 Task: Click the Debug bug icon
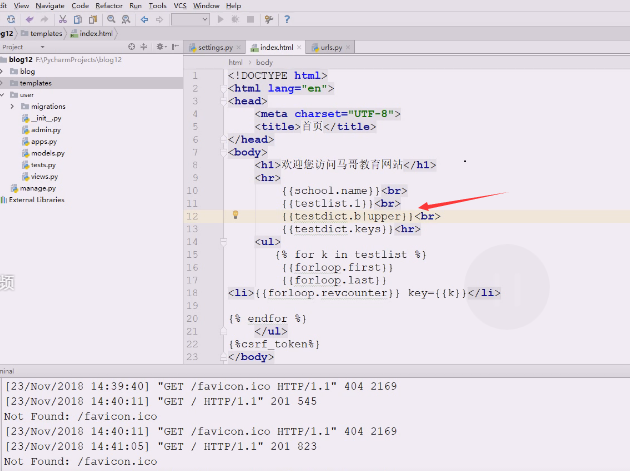(235, 19)
